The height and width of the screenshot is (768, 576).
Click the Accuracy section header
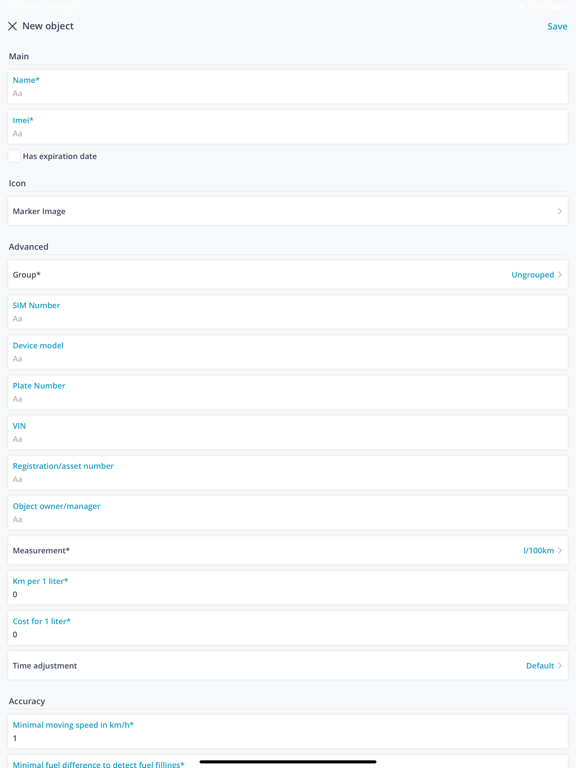(x=27, y=701)
